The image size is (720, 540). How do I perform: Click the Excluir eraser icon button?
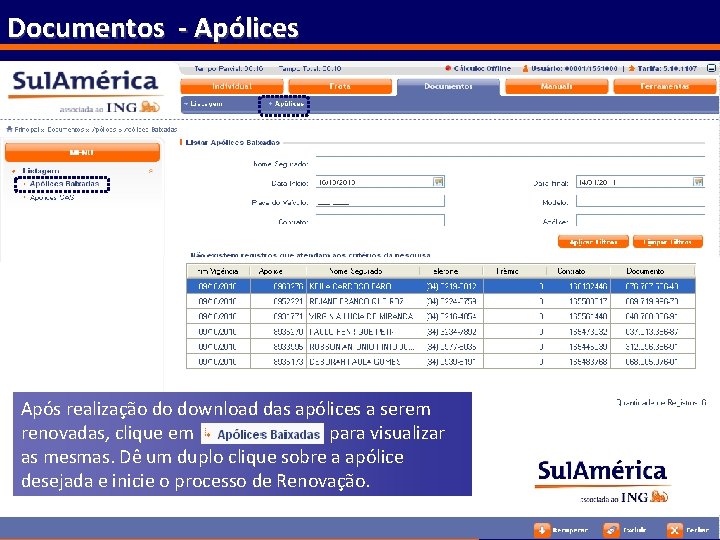(611, 530)
